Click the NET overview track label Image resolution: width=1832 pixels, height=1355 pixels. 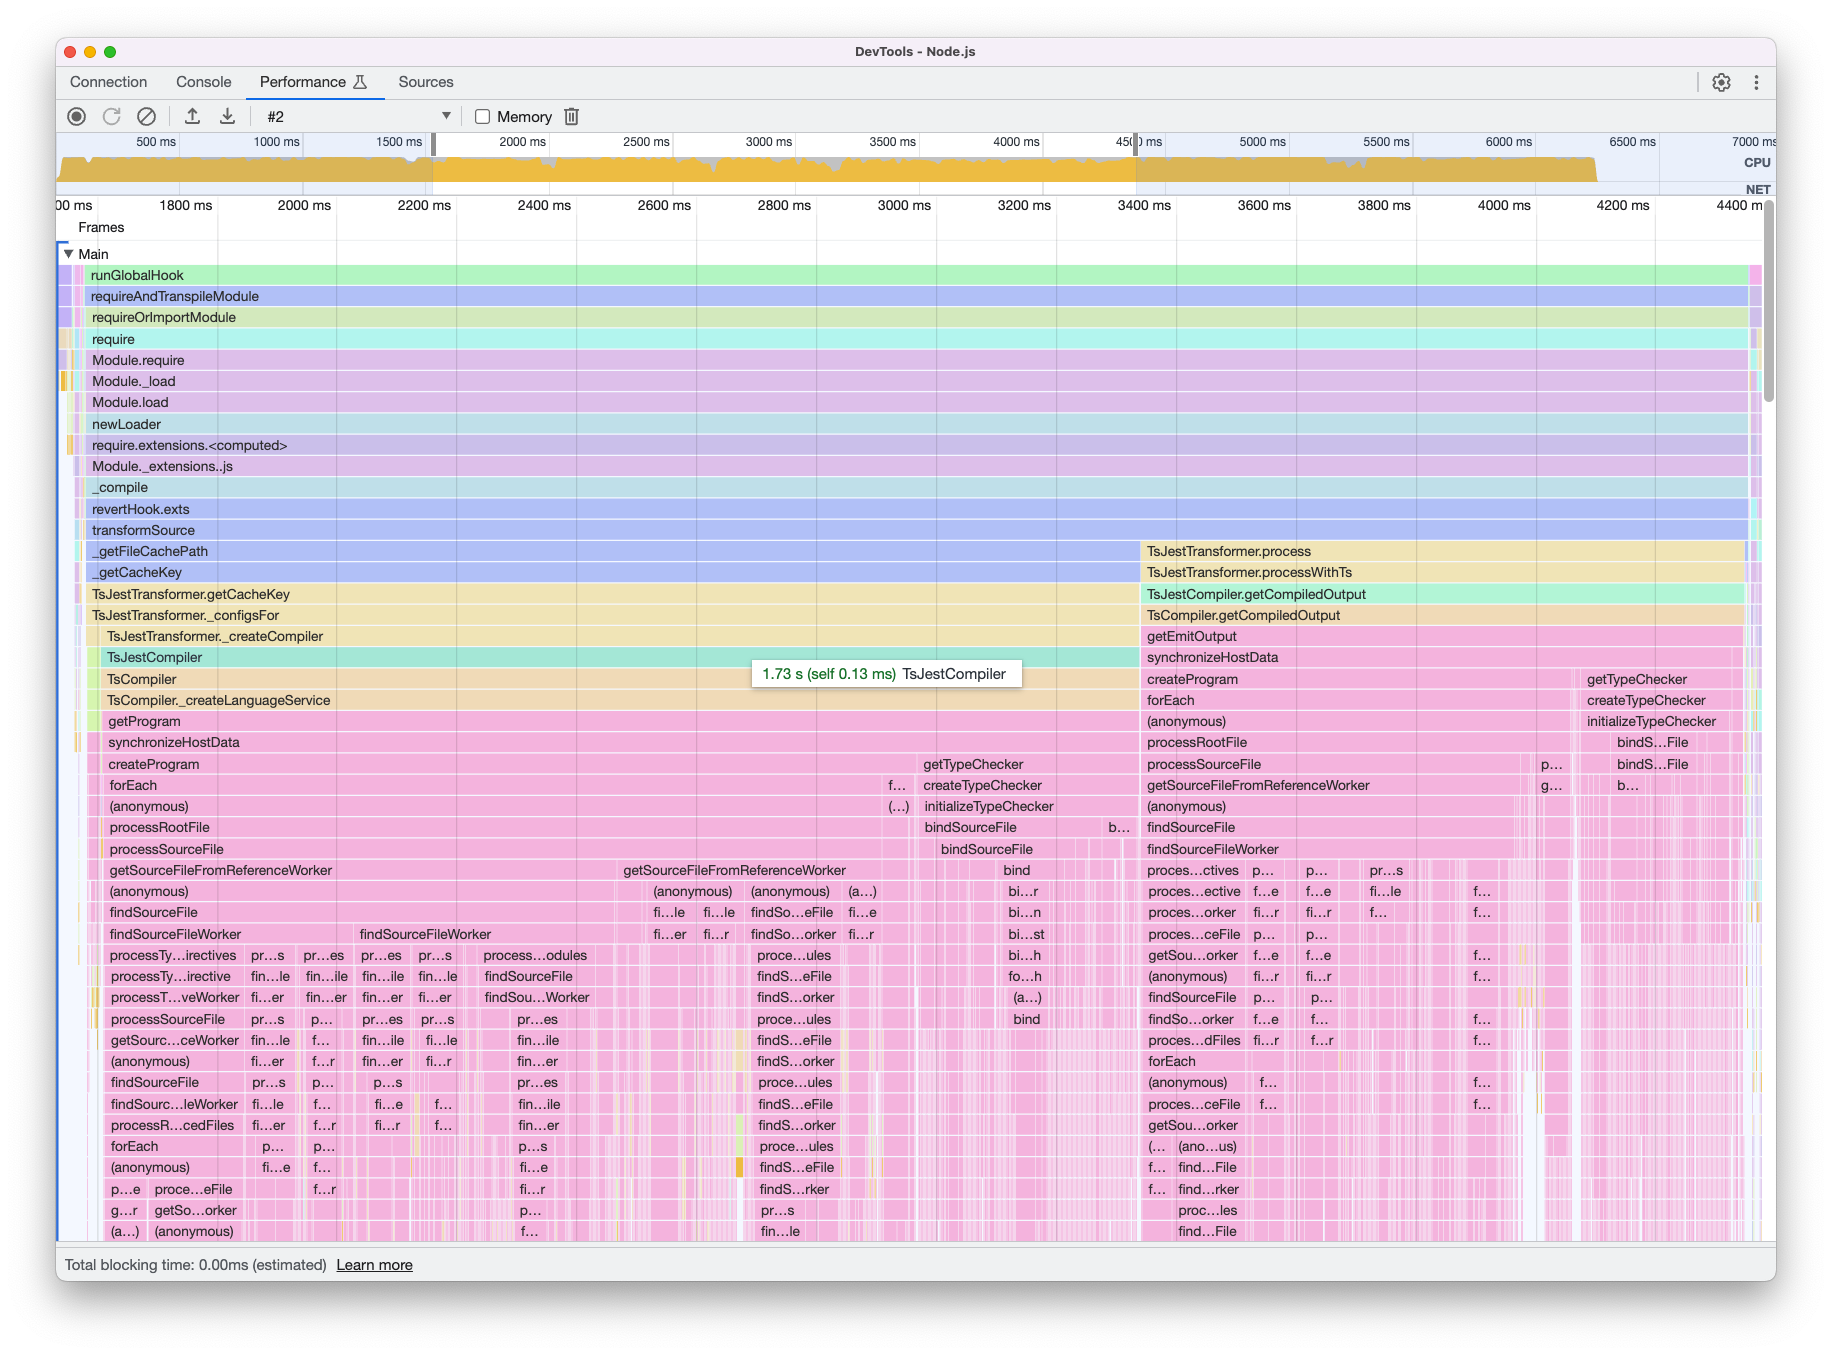coord(1758,189)
